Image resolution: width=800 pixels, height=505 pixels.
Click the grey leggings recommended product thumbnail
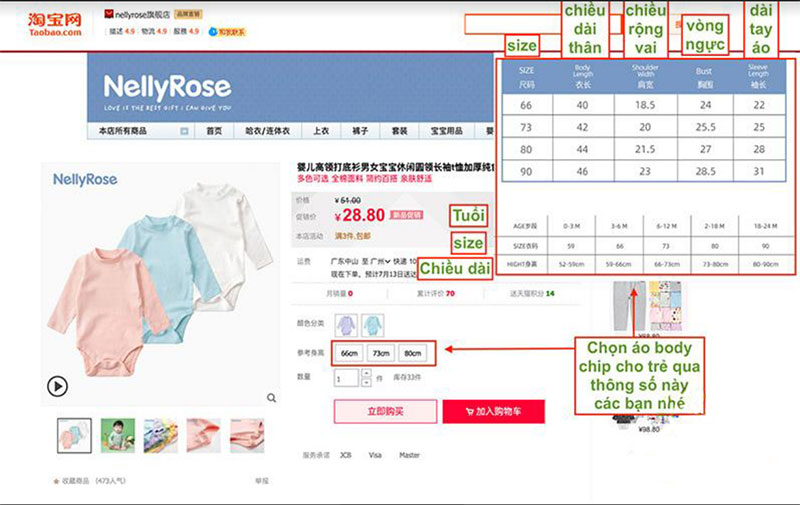(x=628, y=306)
